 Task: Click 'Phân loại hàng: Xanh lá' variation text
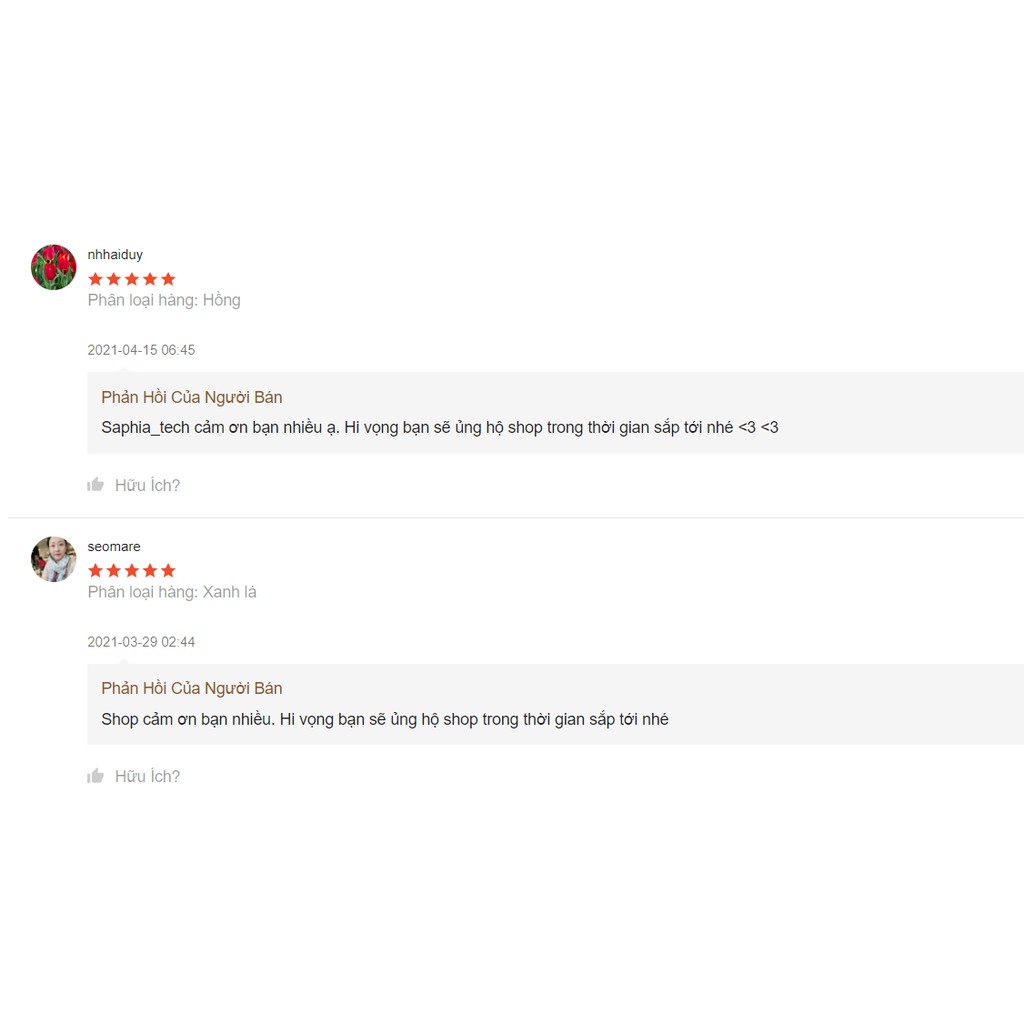(172, 592)
